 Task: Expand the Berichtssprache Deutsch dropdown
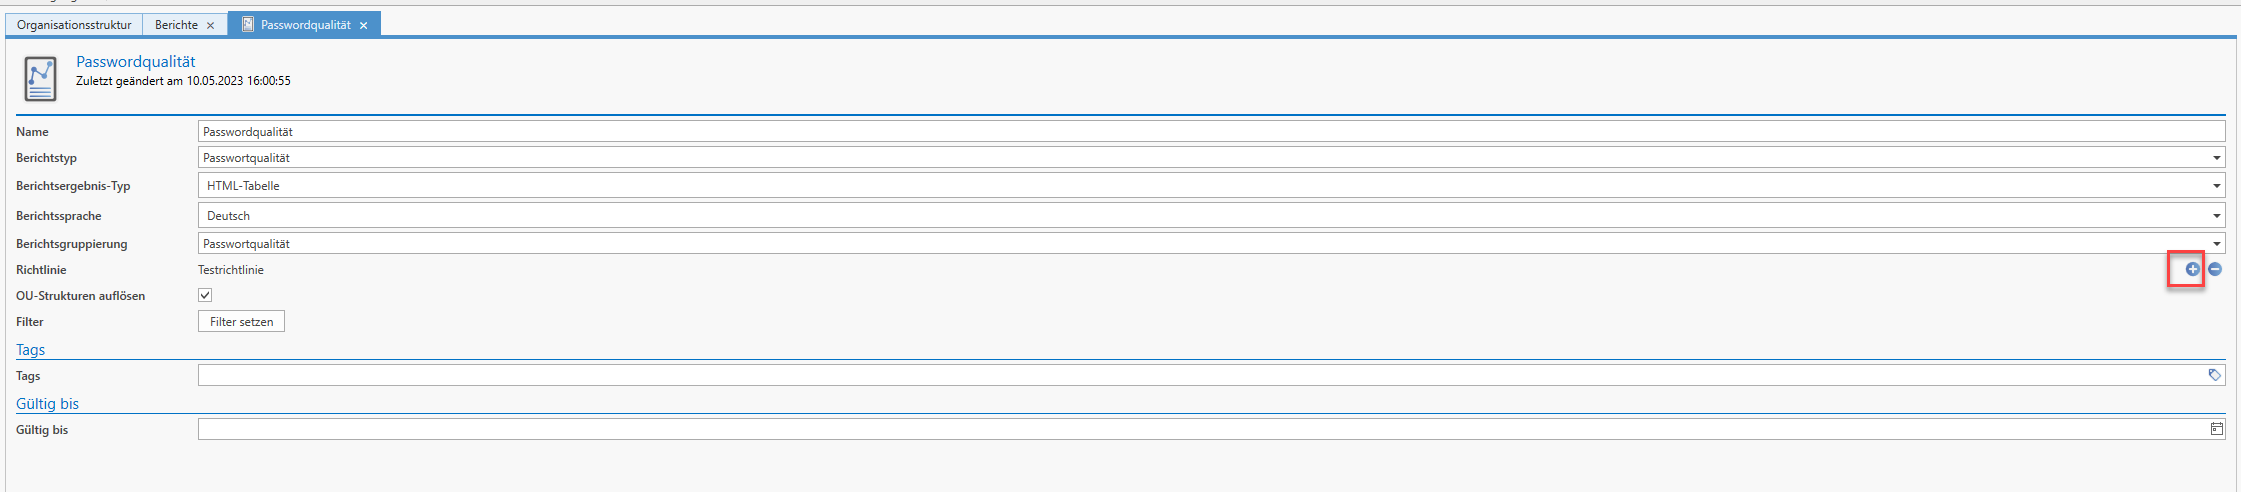click(2216, 216)
